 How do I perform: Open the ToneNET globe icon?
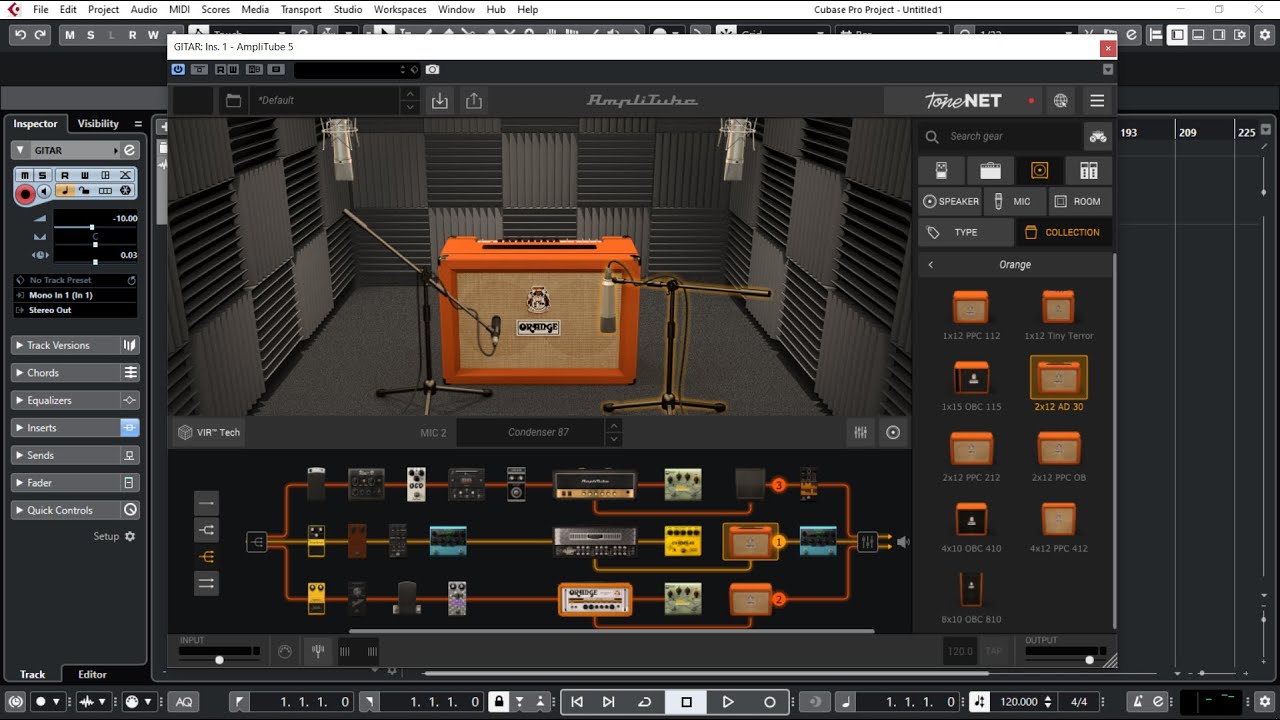[x=1061, y=100]
